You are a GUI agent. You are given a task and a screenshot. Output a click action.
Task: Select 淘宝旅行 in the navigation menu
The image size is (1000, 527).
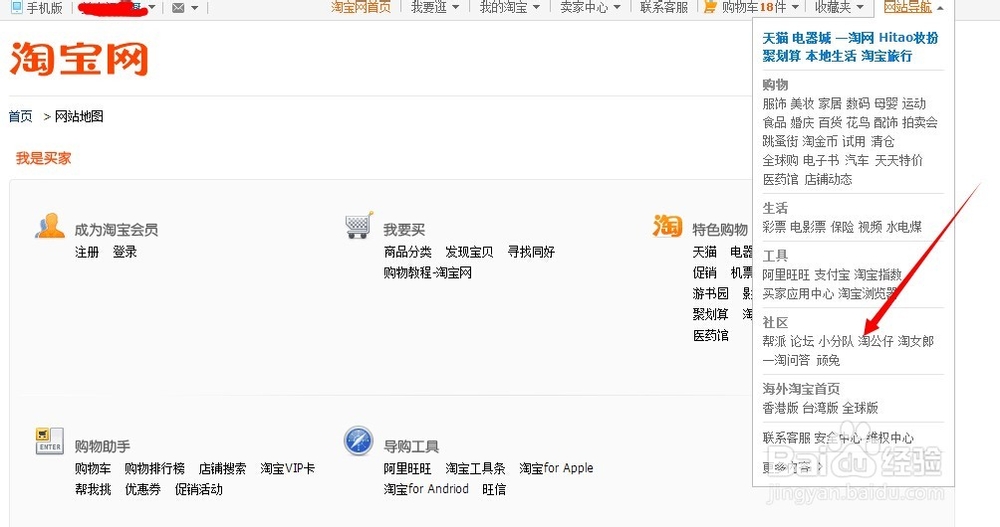click(886, 56)
